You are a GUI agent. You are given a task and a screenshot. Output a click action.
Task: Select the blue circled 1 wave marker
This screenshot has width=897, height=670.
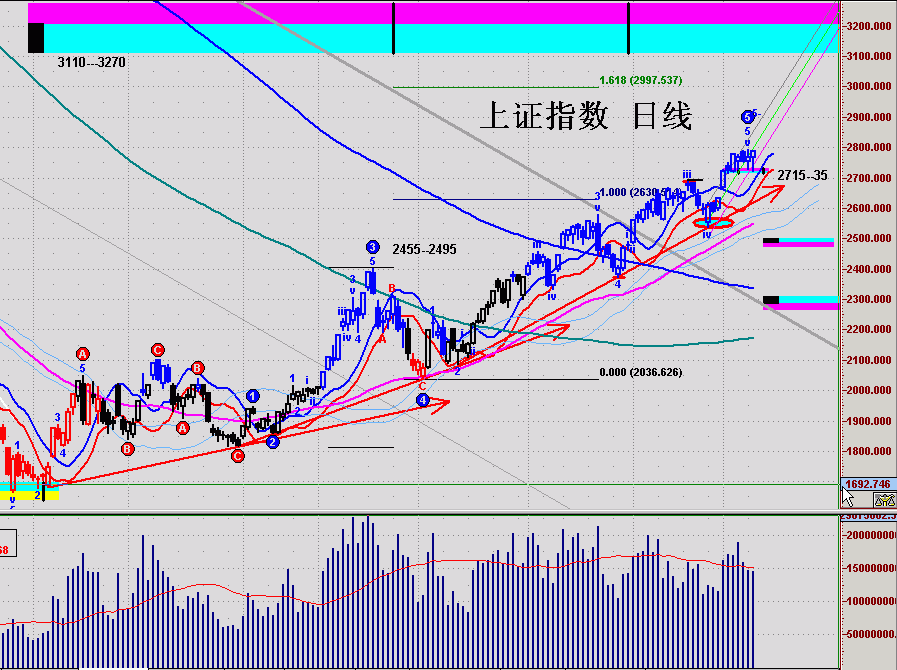click(253, 396)
